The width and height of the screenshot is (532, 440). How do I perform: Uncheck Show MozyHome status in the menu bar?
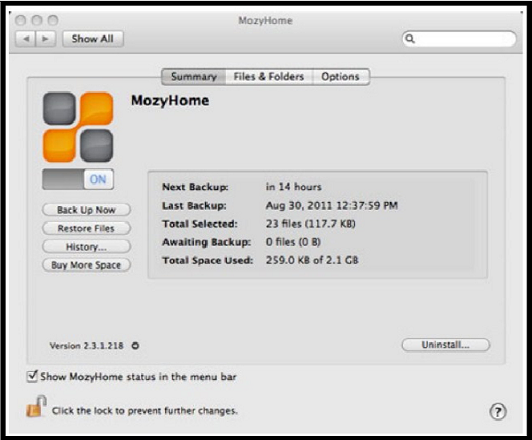click(32, 376)
